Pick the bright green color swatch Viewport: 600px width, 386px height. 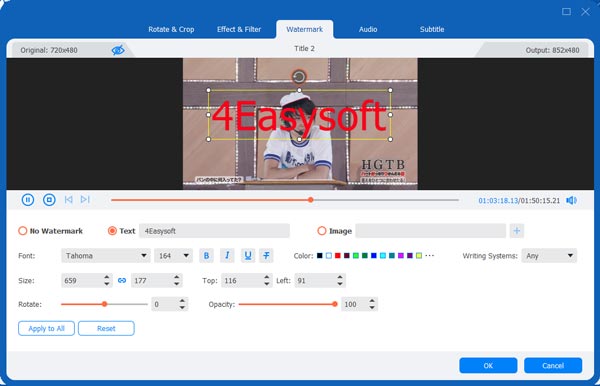(x=356, y=256)
